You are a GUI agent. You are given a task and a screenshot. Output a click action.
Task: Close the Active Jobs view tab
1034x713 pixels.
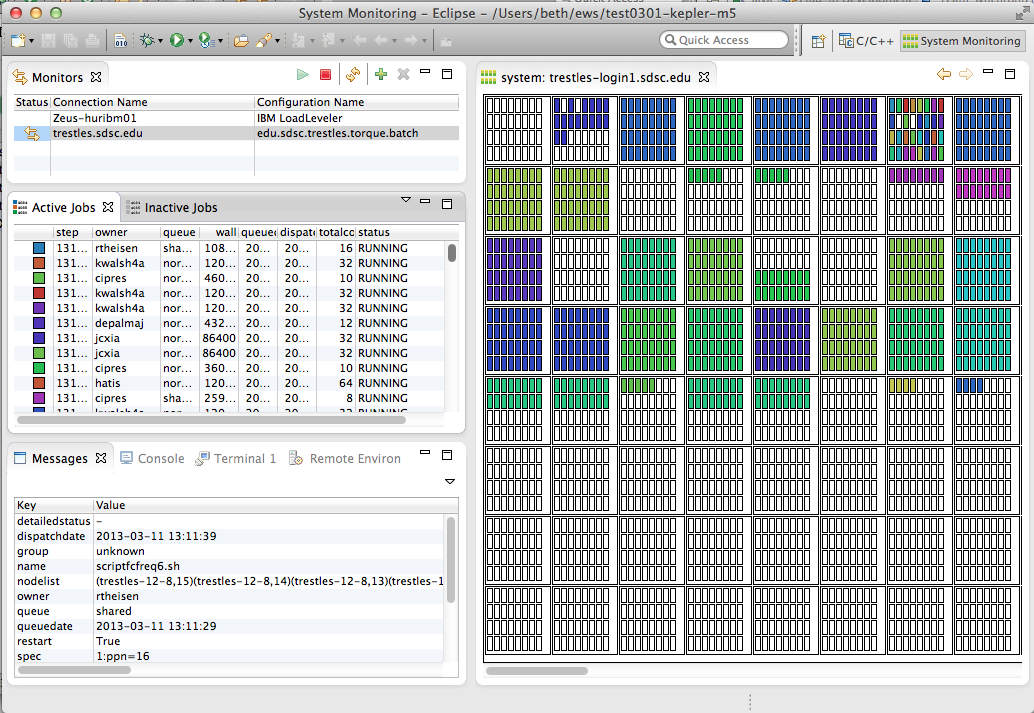click(108, 207)
